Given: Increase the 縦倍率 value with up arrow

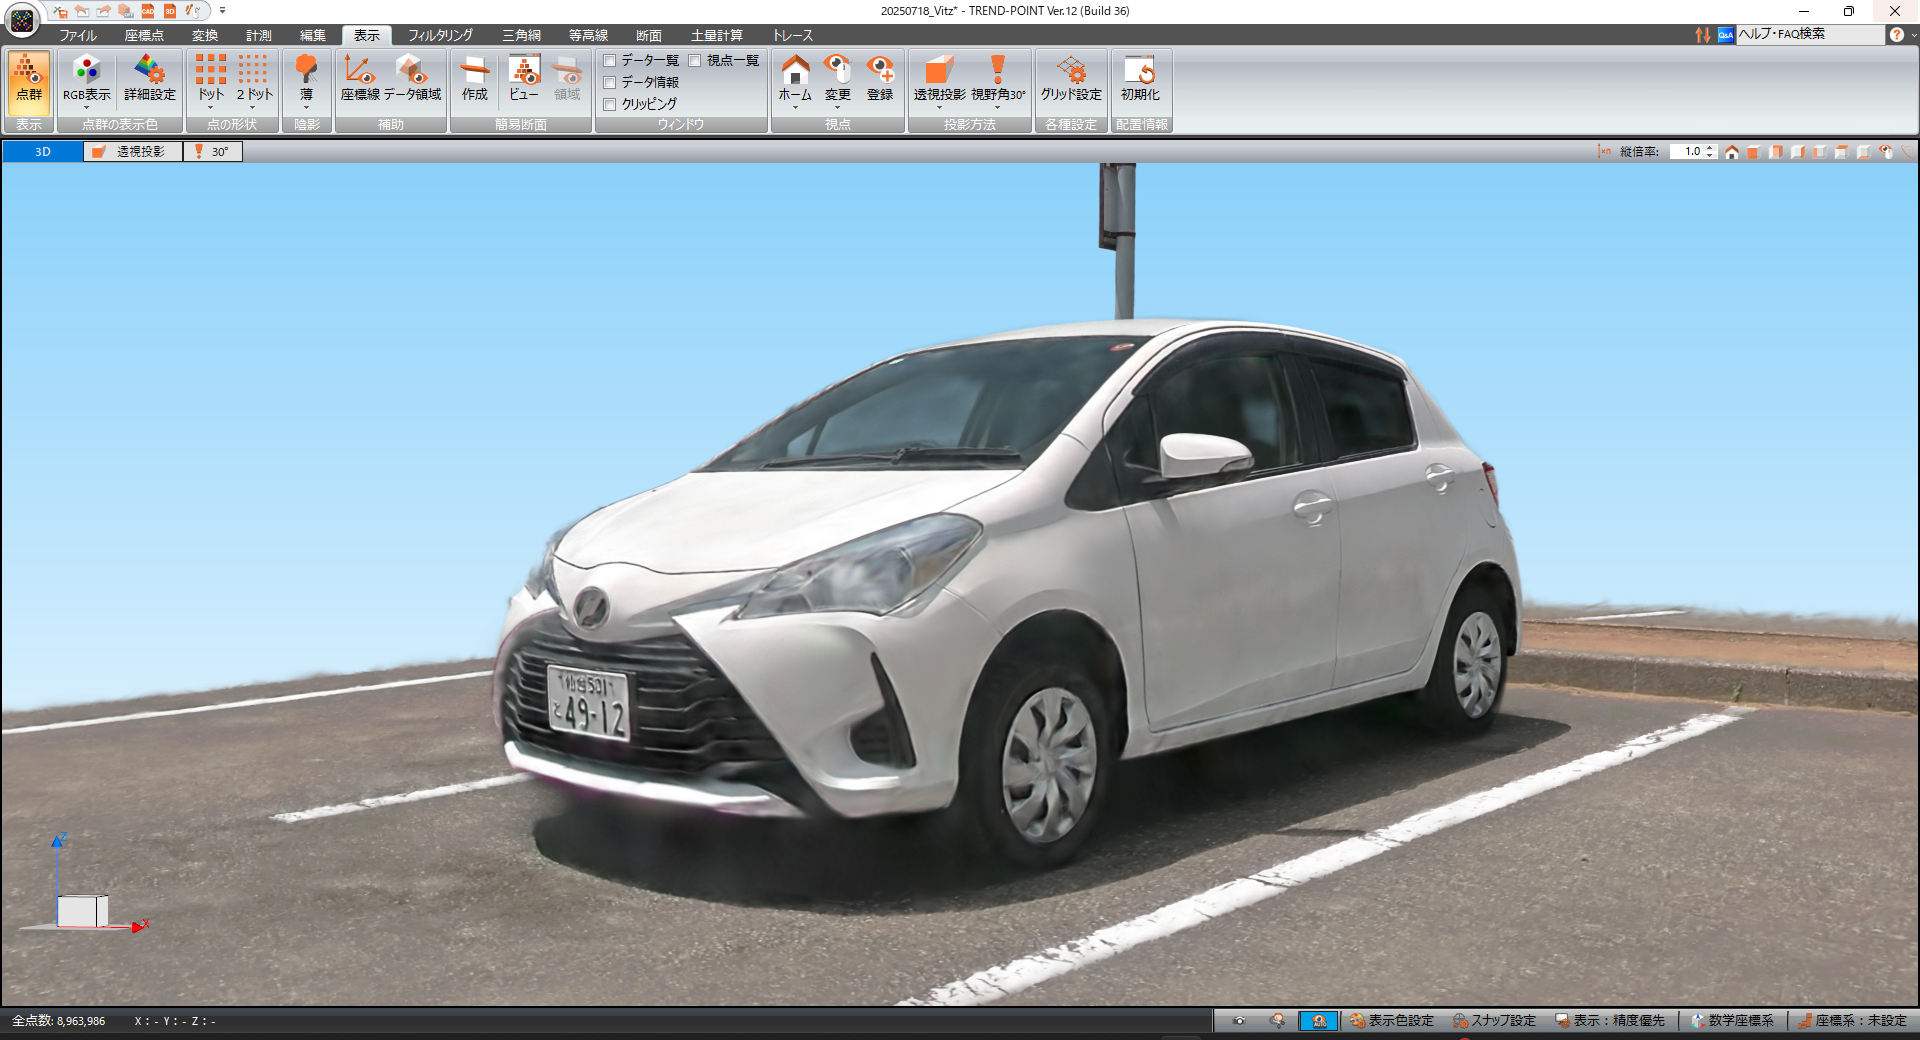Looking at the screenshot, I should coord(1711,148).
